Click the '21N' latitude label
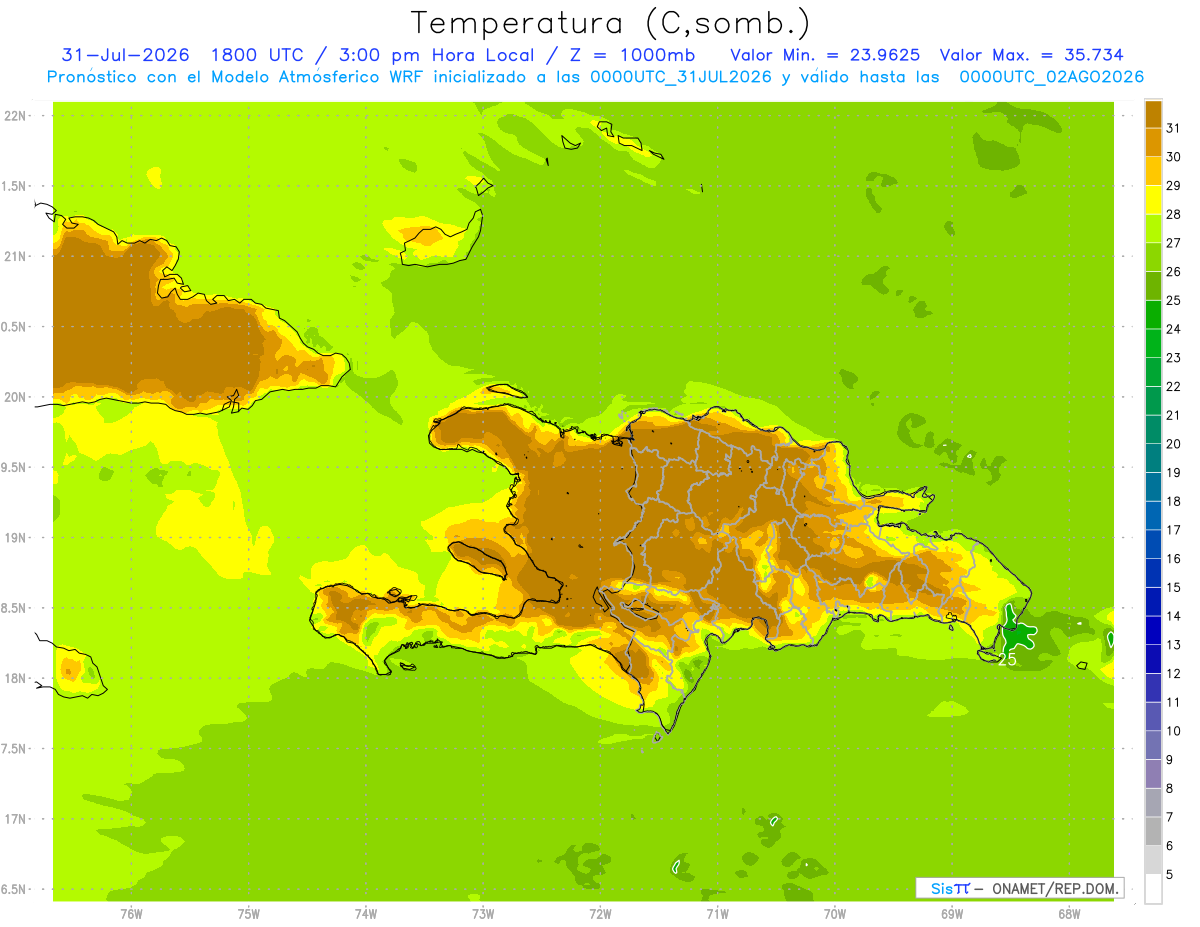 point(15,256)
